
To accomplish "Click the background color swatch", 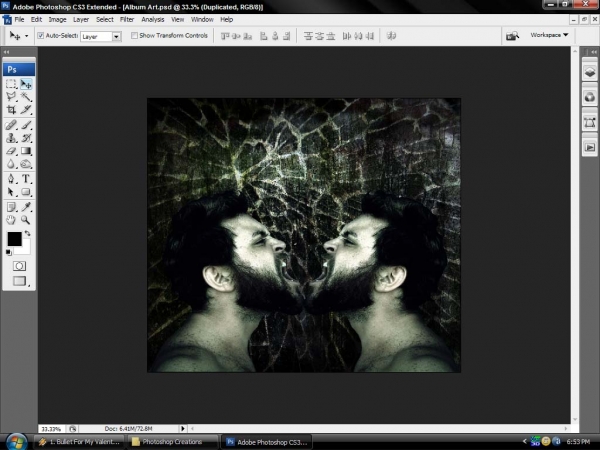I will click(25, 249).
